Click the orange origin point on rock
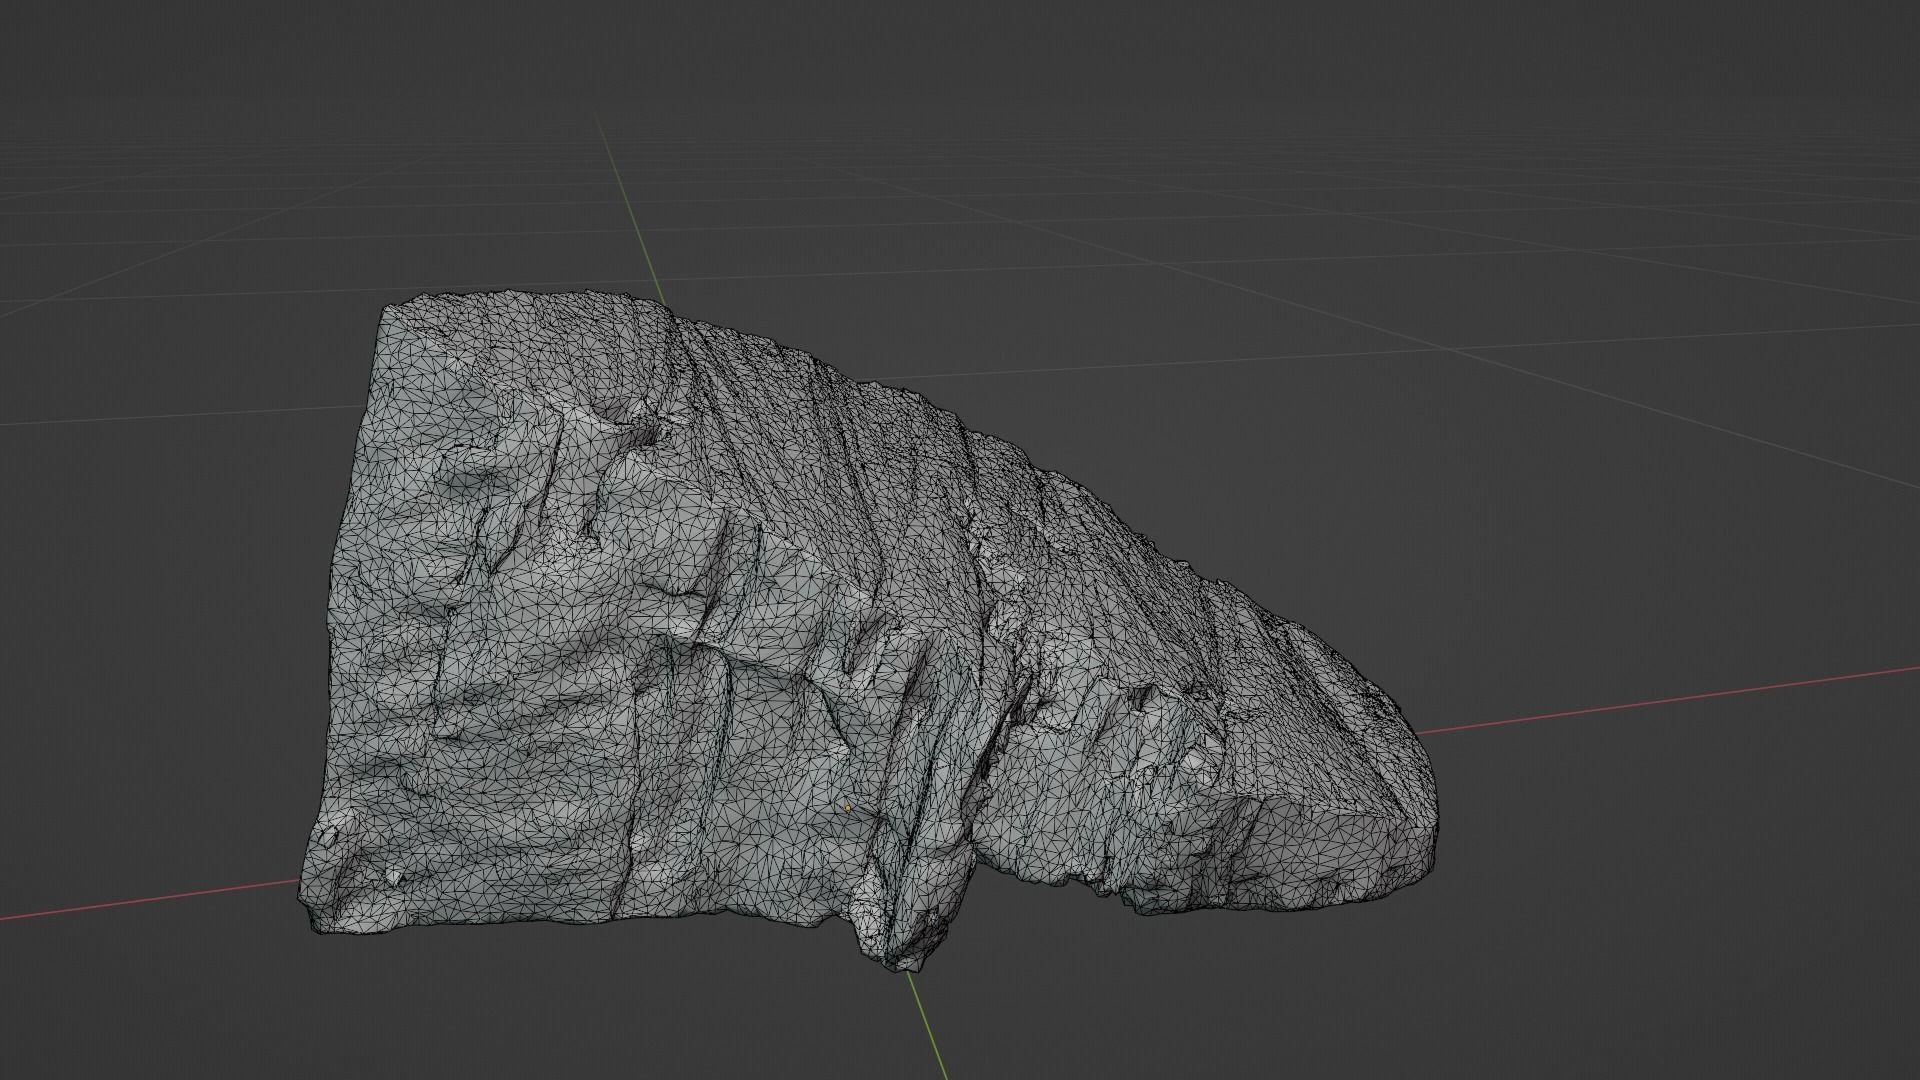Viewport: 1920px width, 1080px height. pos(848,807)
